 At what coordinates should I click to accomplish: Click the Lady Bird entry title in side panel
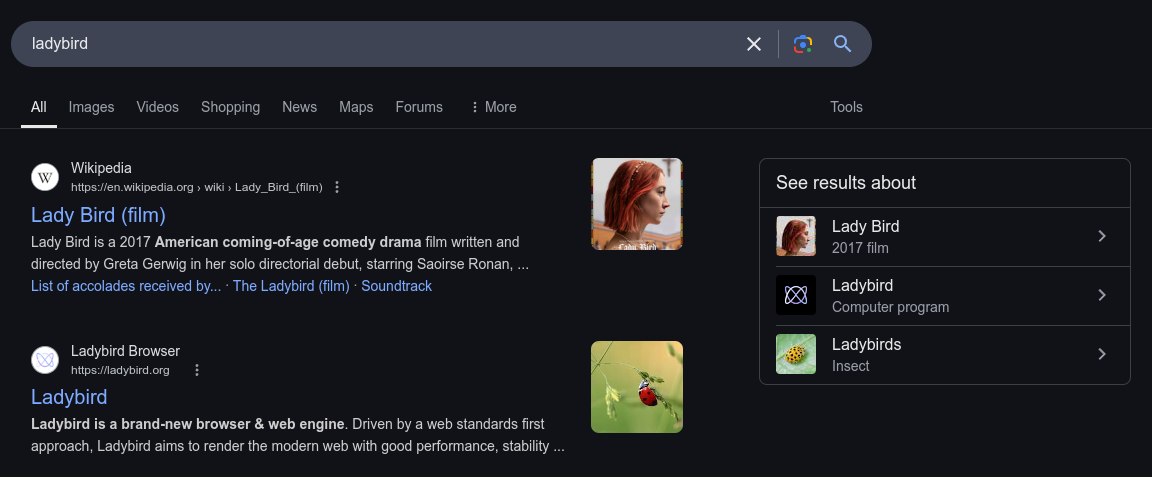click(x=865, y=226)
